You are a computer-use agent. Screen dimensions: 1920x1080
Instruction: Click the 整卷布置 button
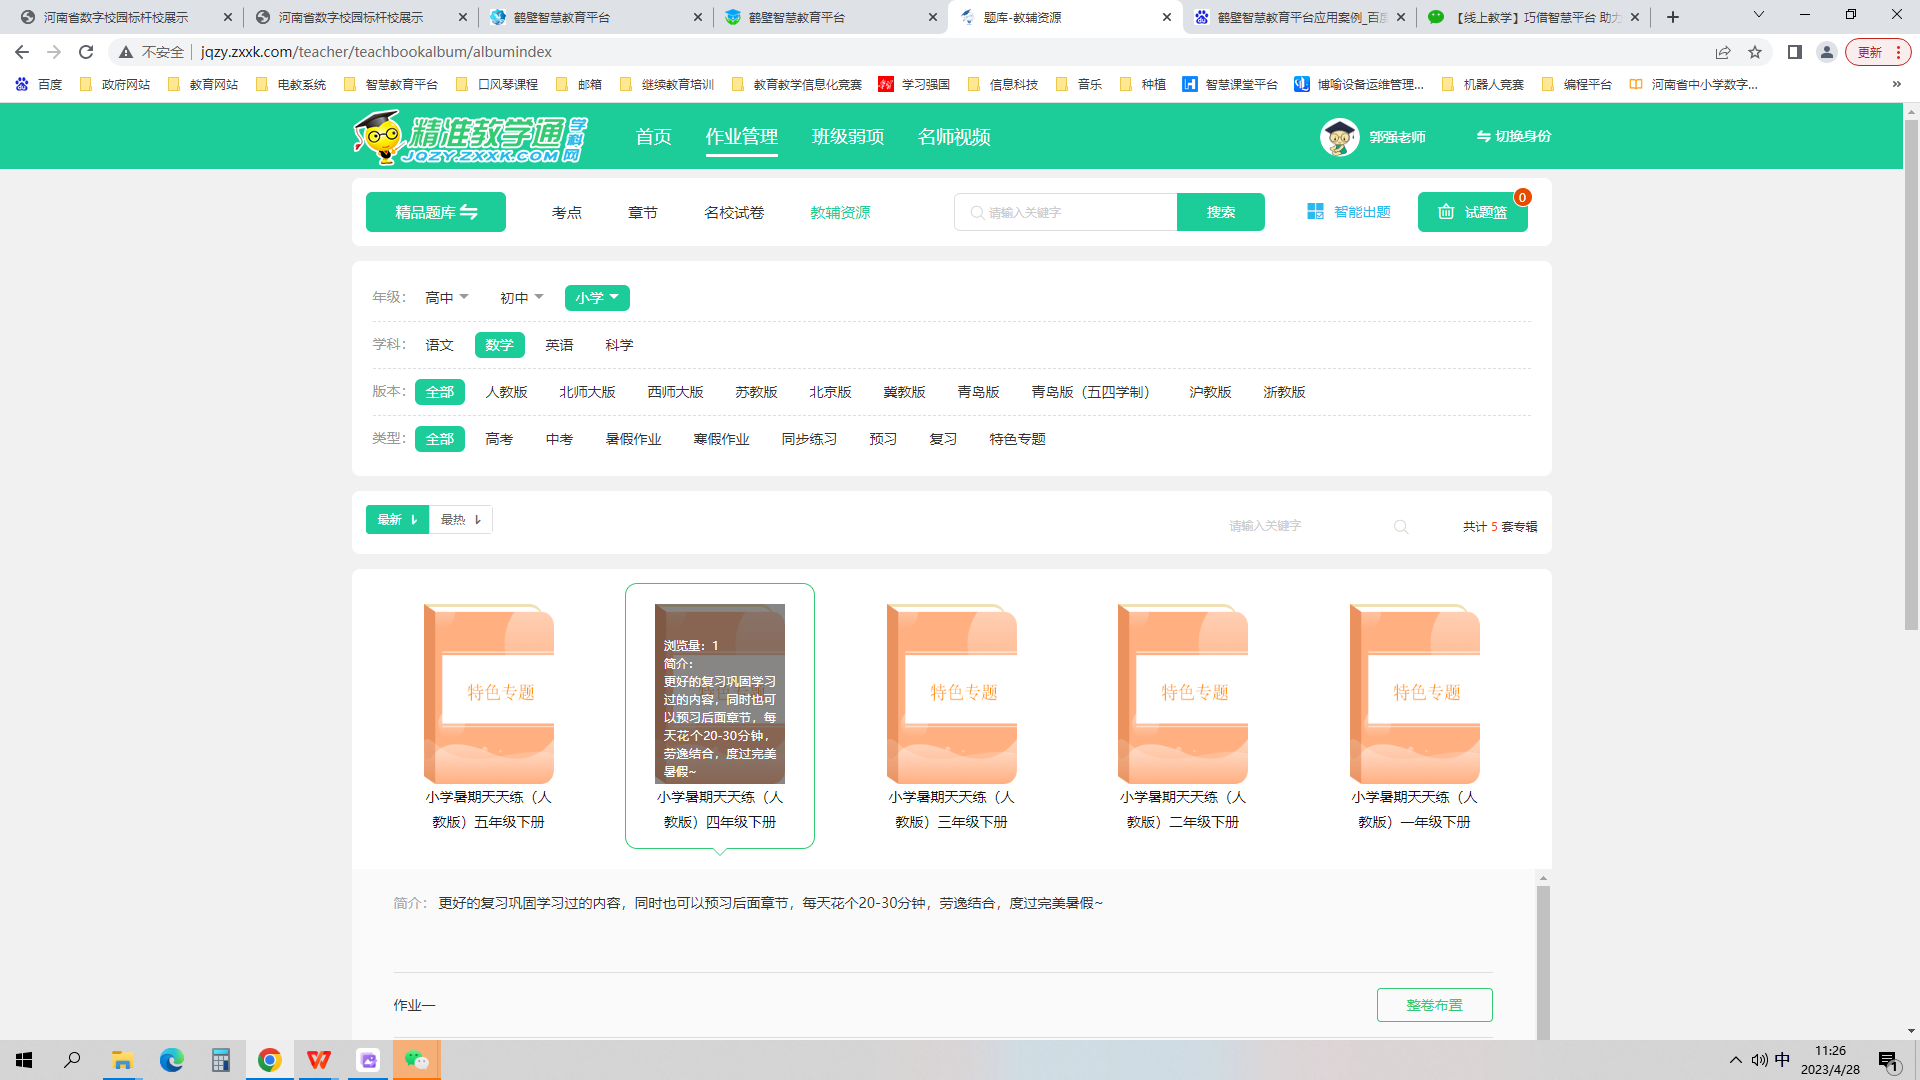click(1434, 1005)
